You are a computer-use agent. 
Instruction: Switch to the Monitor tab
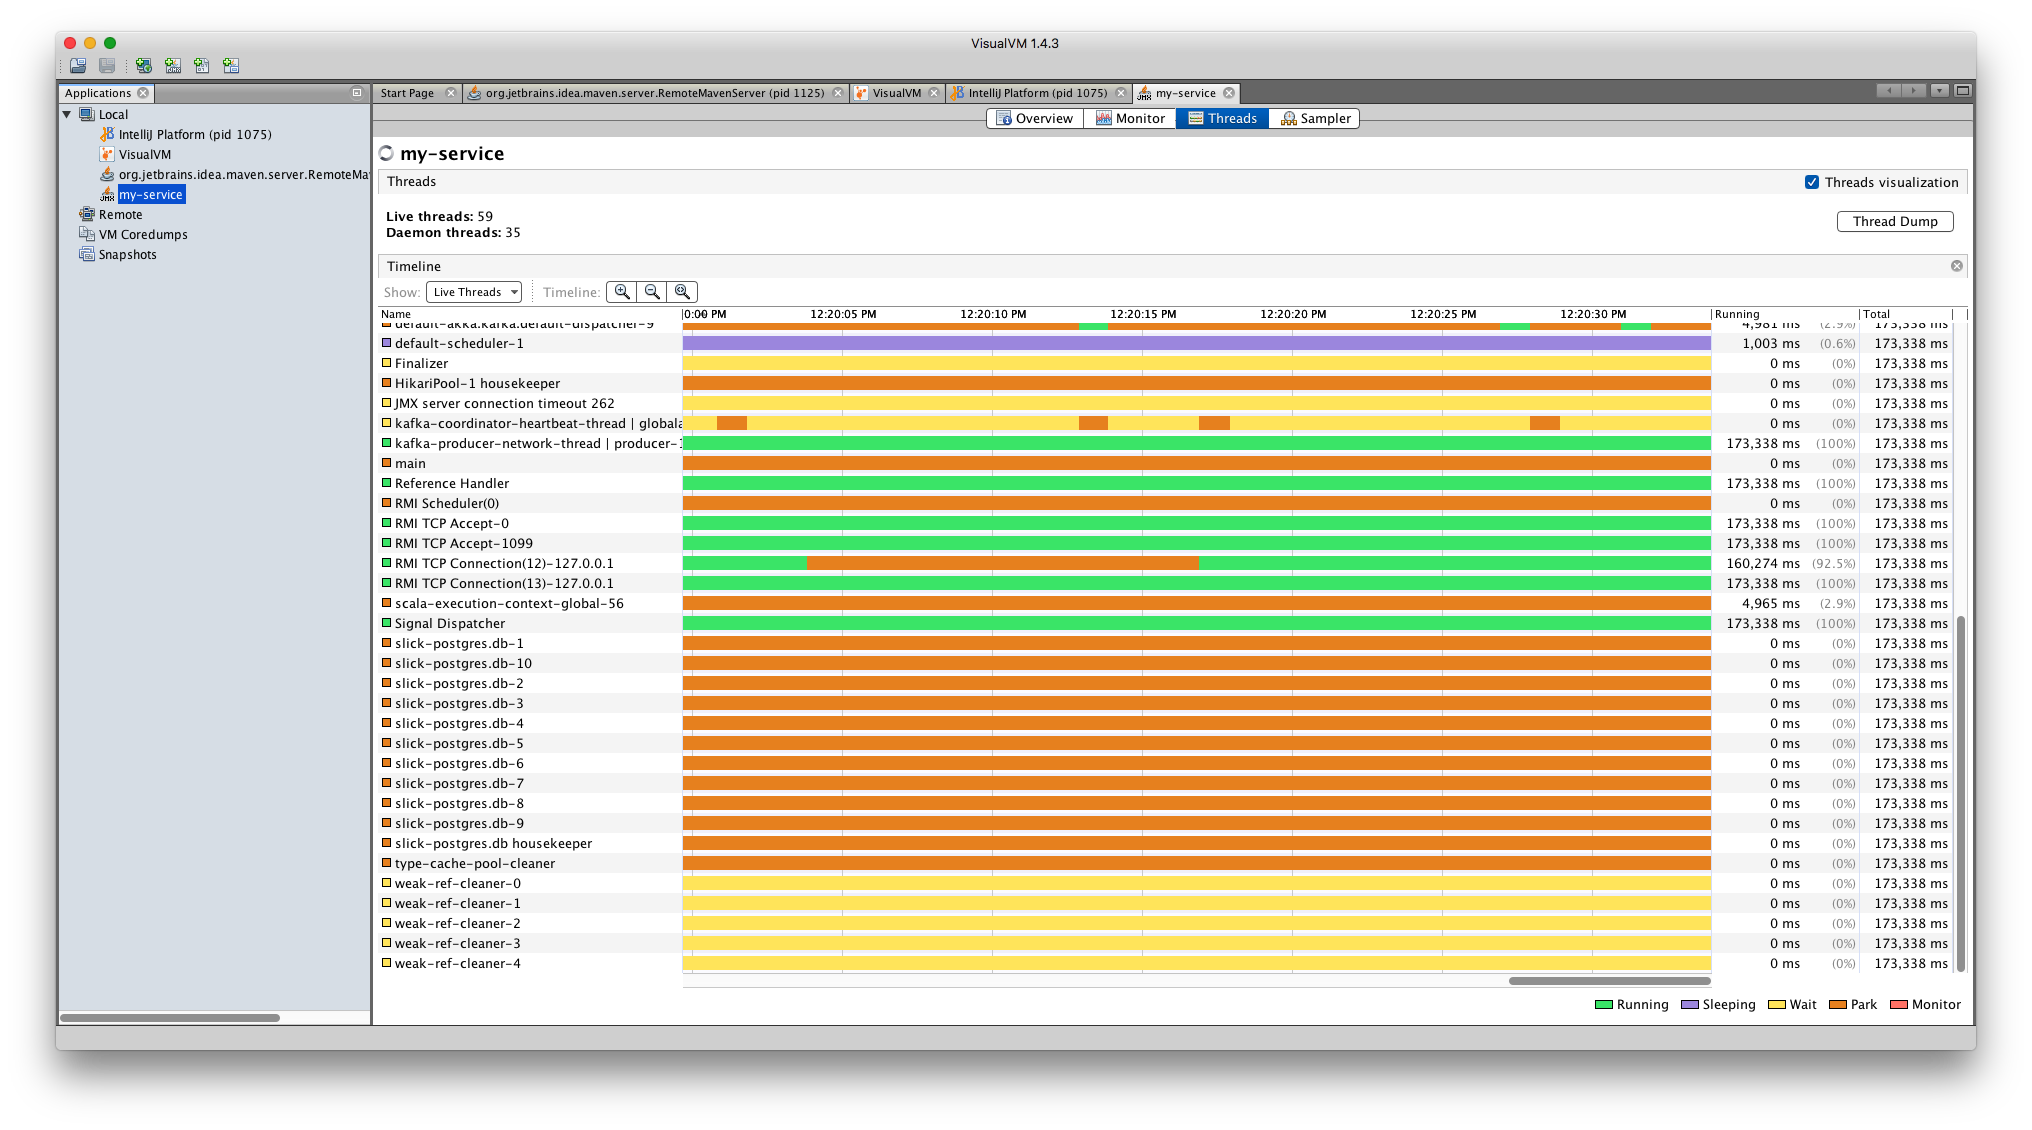(x=1130, y=118)
